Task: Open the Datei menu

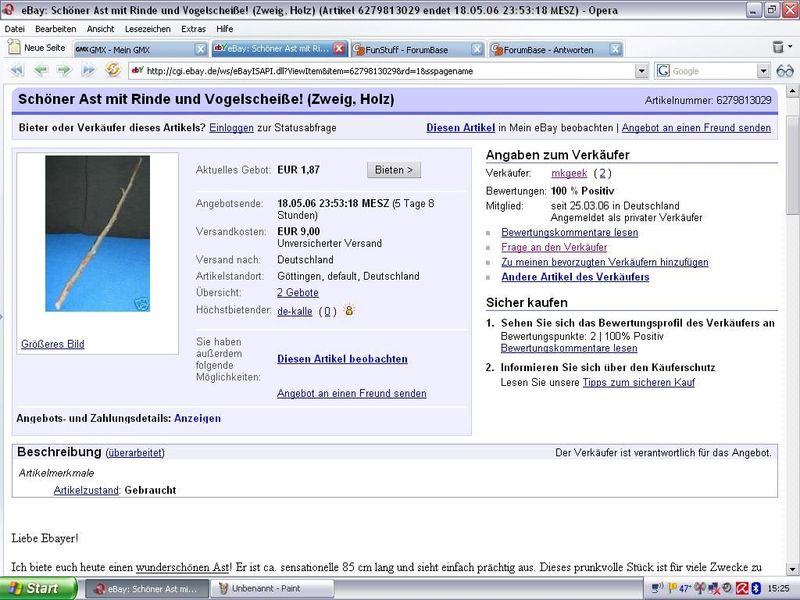Action: pyautogui.click(x=15, y=29)
